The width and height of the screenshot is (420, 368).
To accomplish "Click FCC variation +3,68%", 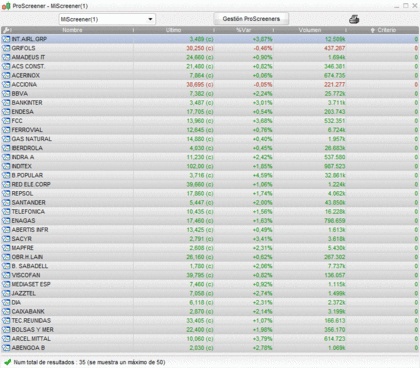I will coord(262,121).
